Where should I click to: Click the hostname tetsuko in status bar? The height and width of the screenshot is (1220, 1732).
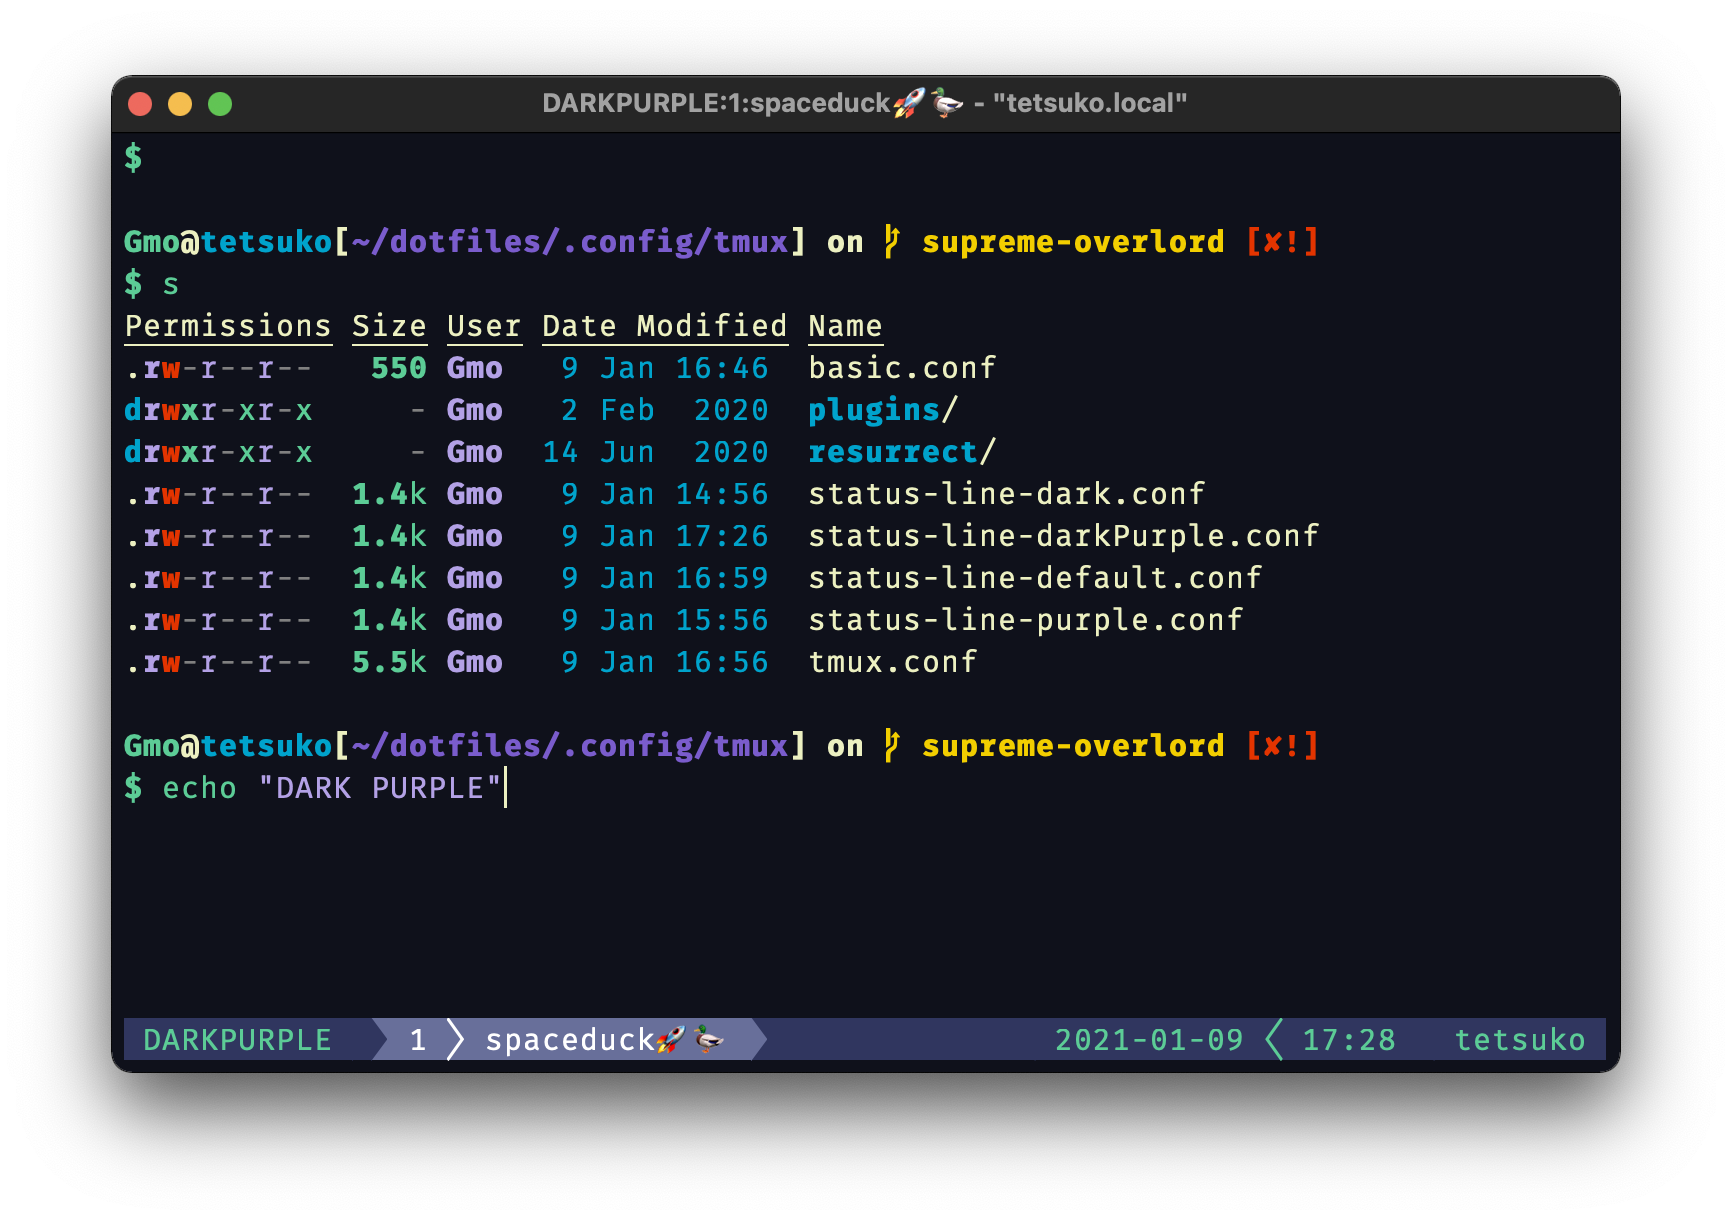[1520, 1040]
